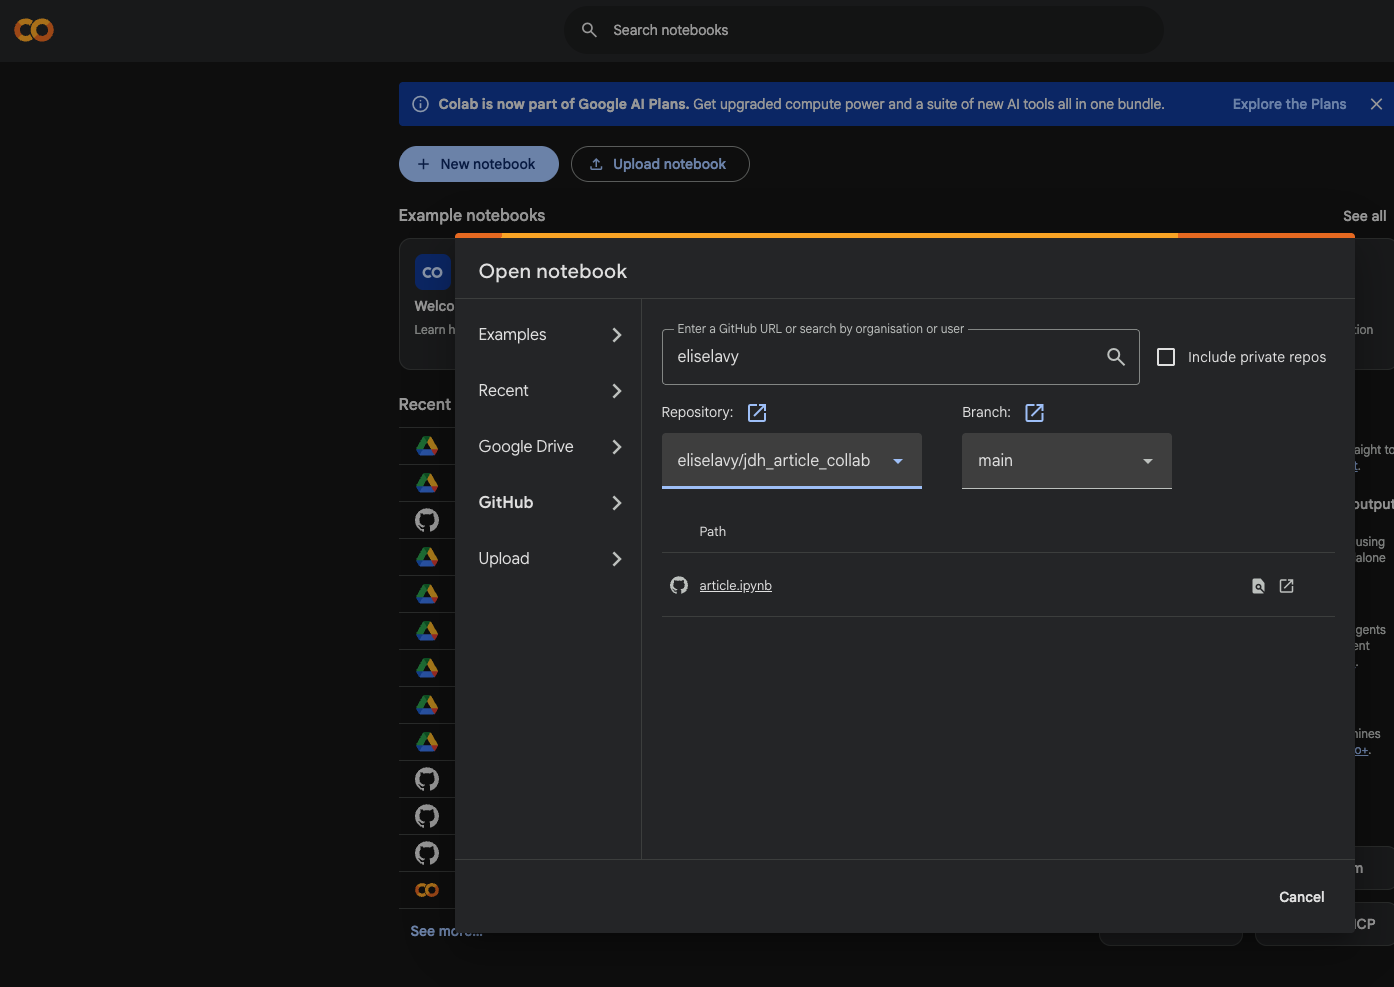Viewport: 1394px width, 987px height.
Task: Select the Examples tab
Action: 548,335
